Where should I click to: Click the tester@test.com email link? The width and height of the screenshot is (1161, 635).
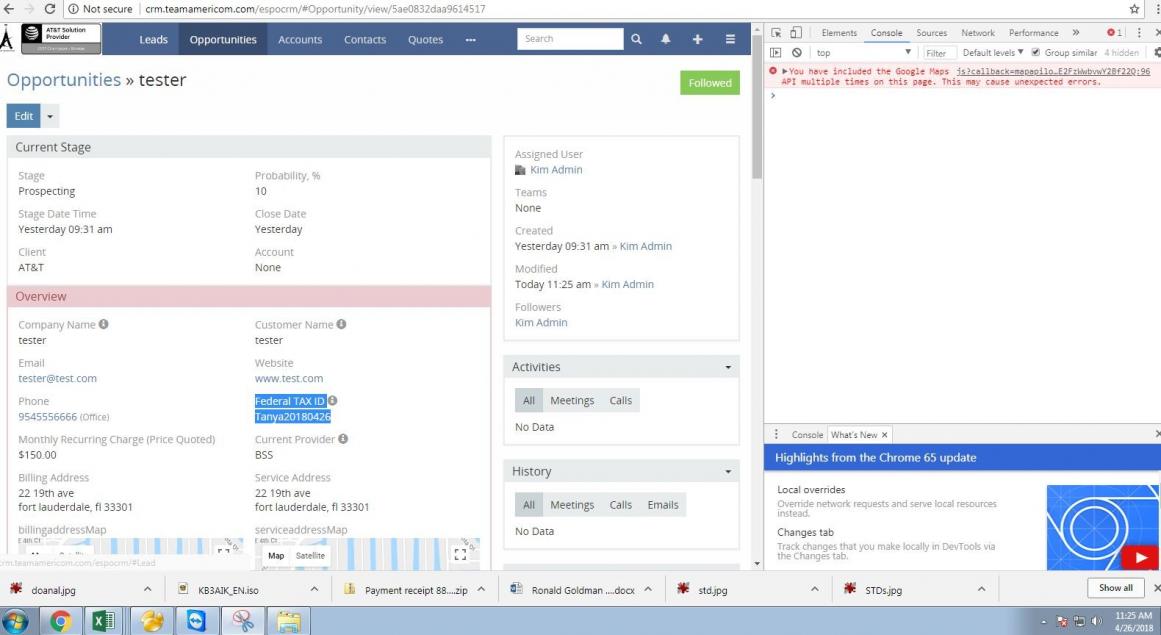(57, 378)
